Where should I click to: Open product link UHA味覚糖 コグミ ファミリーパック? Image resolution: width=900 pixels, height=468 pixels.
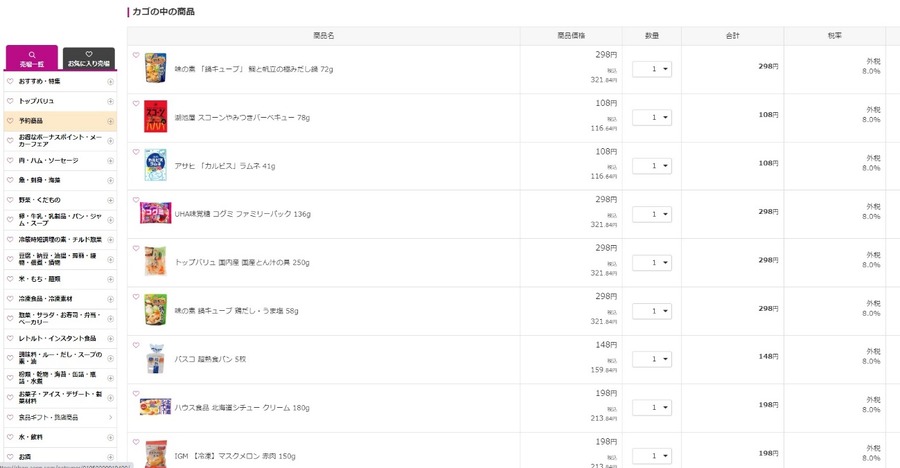coord(243,214)
